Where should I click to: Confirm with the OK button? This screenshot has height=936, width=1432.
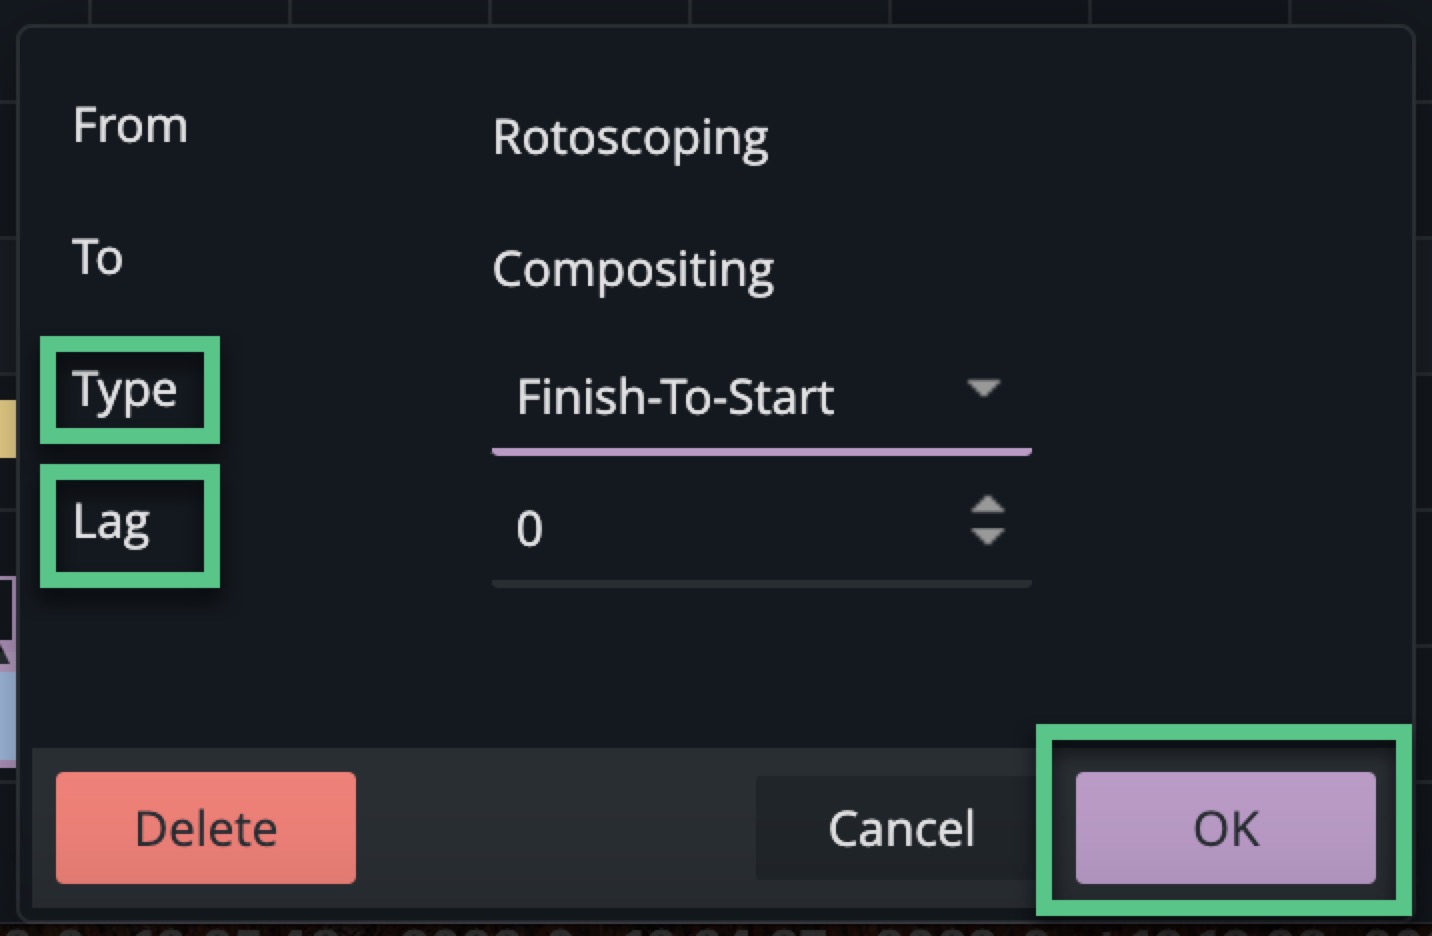click(x=1225, y=828)
